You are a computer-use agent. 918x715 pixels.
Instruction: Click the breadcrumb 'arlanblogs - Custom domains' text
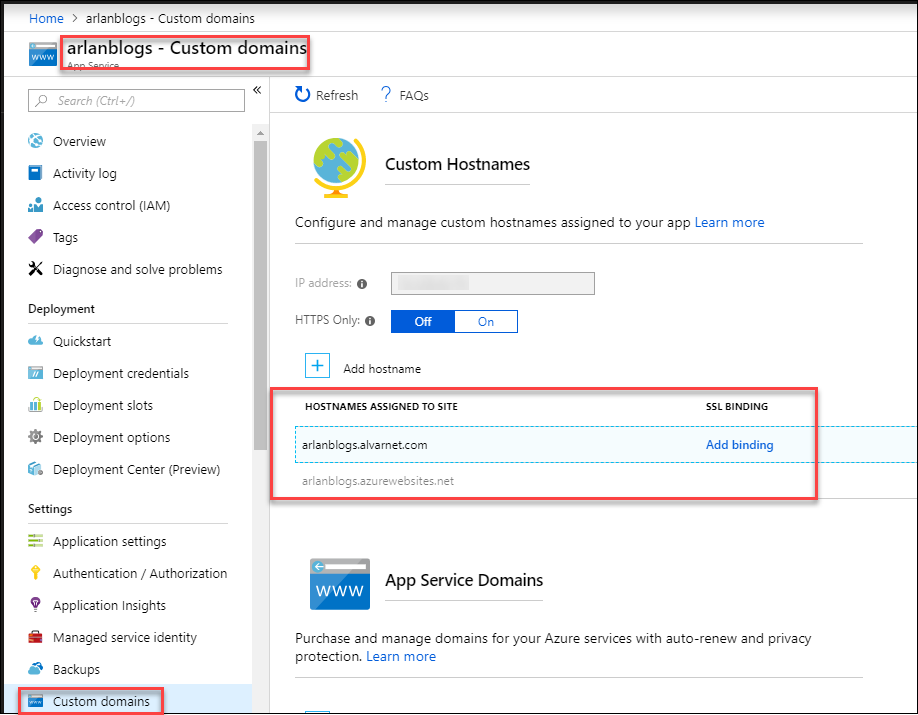(170, 19)
